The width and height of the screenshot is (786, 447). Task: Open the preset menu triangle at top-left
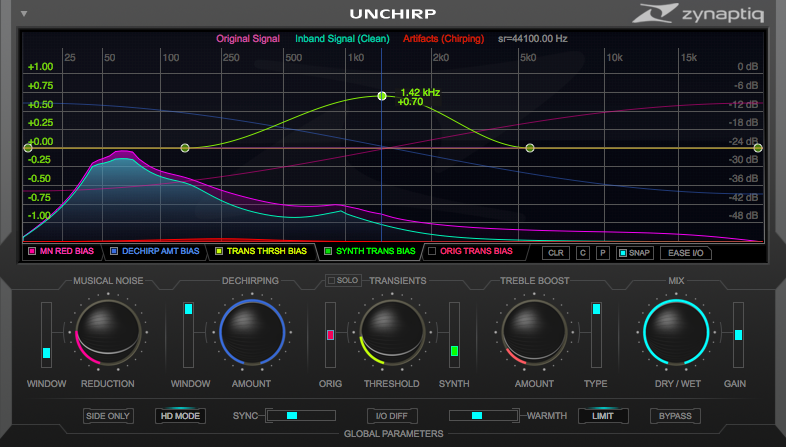point(24,14)
